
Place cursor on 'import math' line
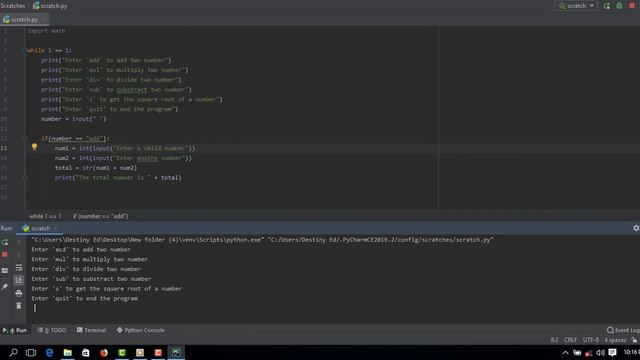tap(47, 31)
